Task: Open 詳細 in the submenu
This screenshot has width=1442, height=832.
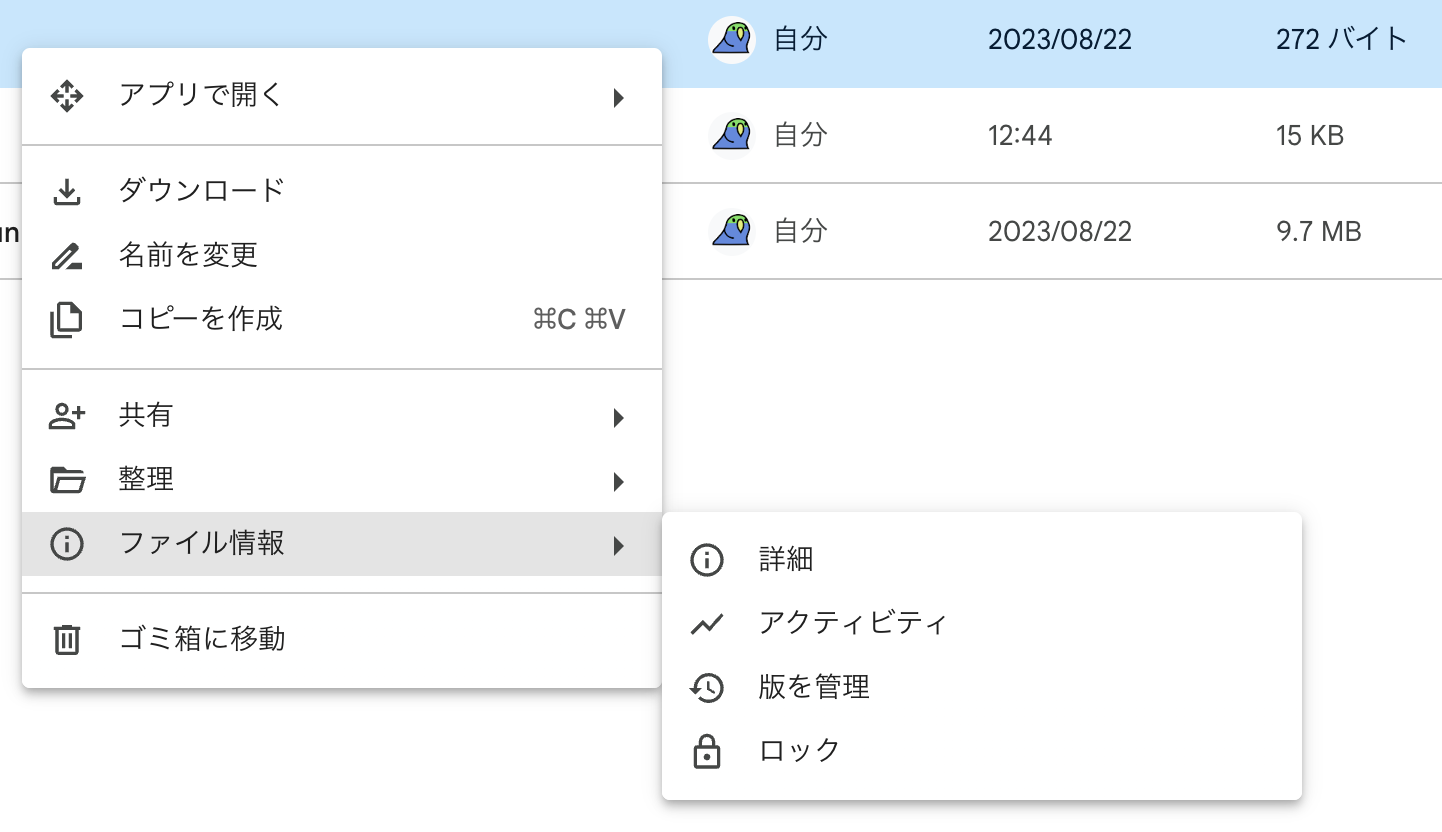Action: point(982,560)
